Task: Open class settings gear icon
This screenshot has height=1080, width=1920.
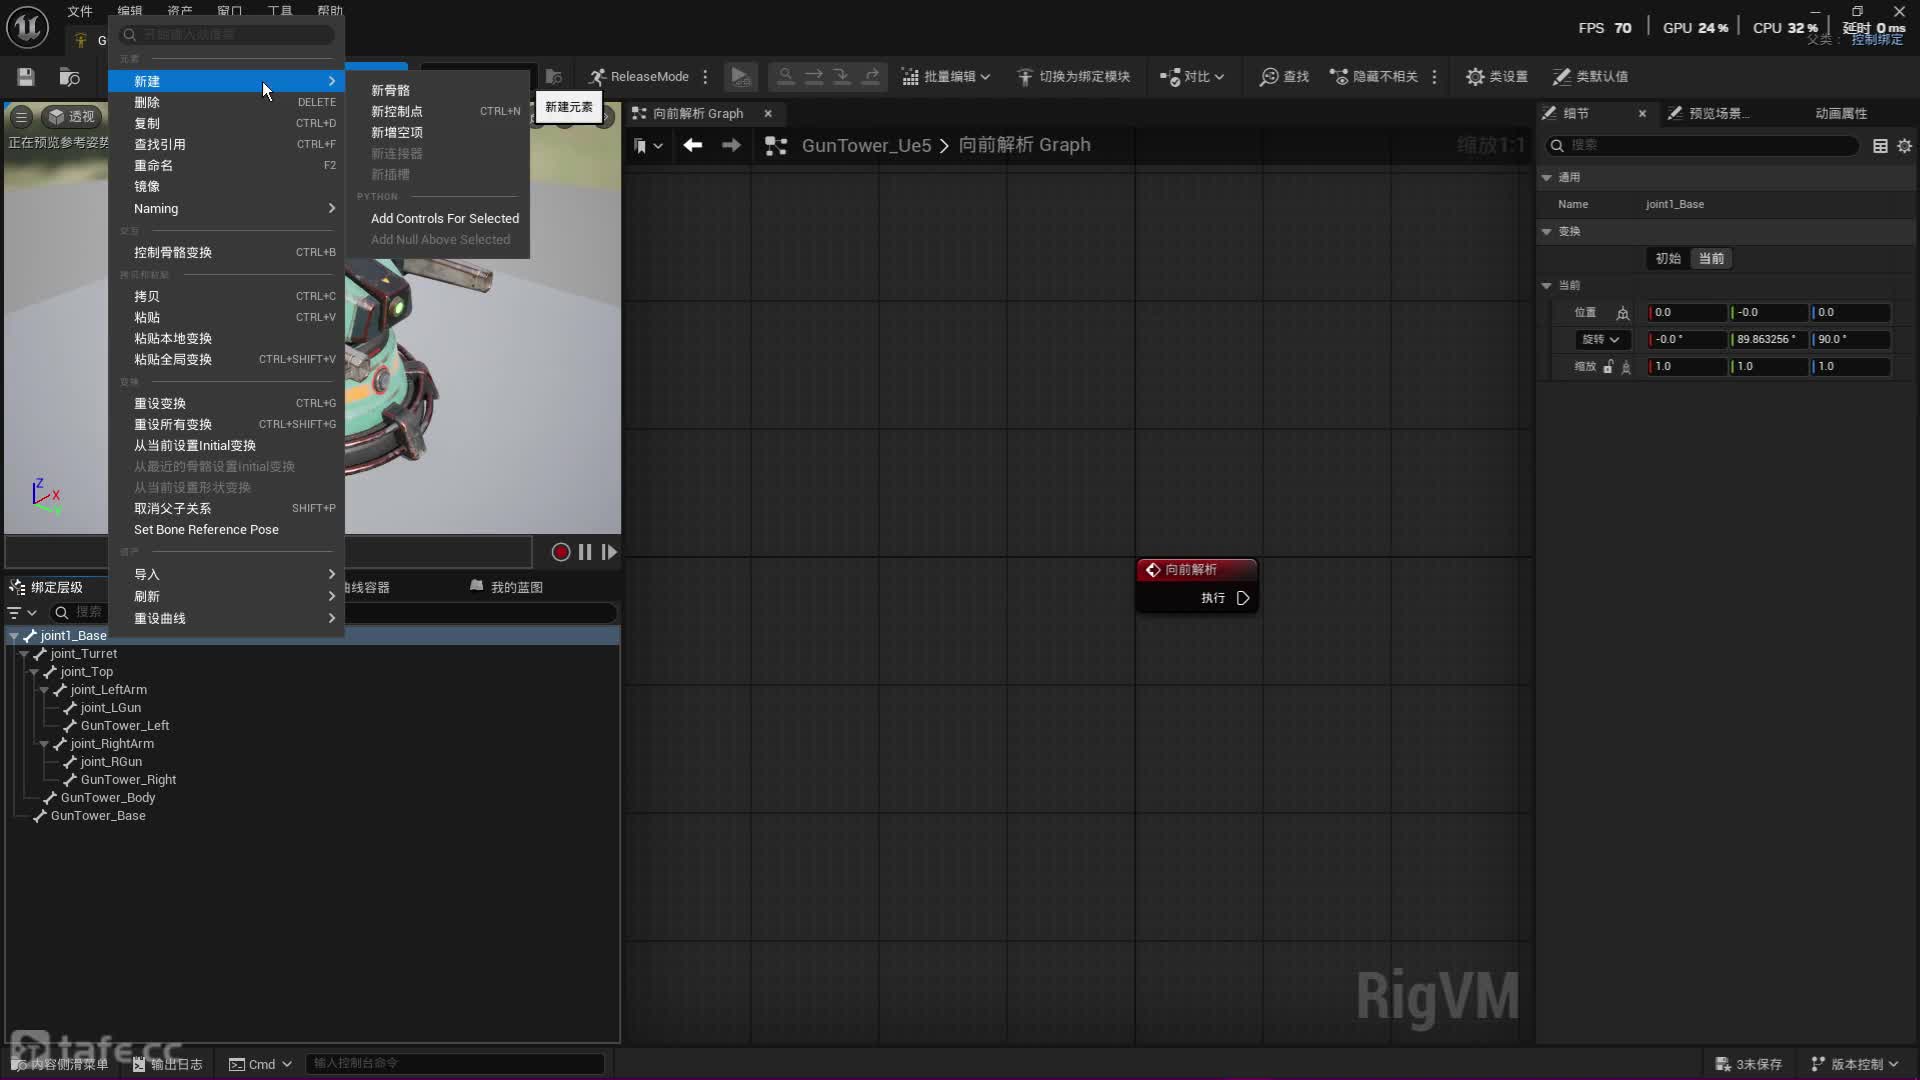Action: point(1474,77)
